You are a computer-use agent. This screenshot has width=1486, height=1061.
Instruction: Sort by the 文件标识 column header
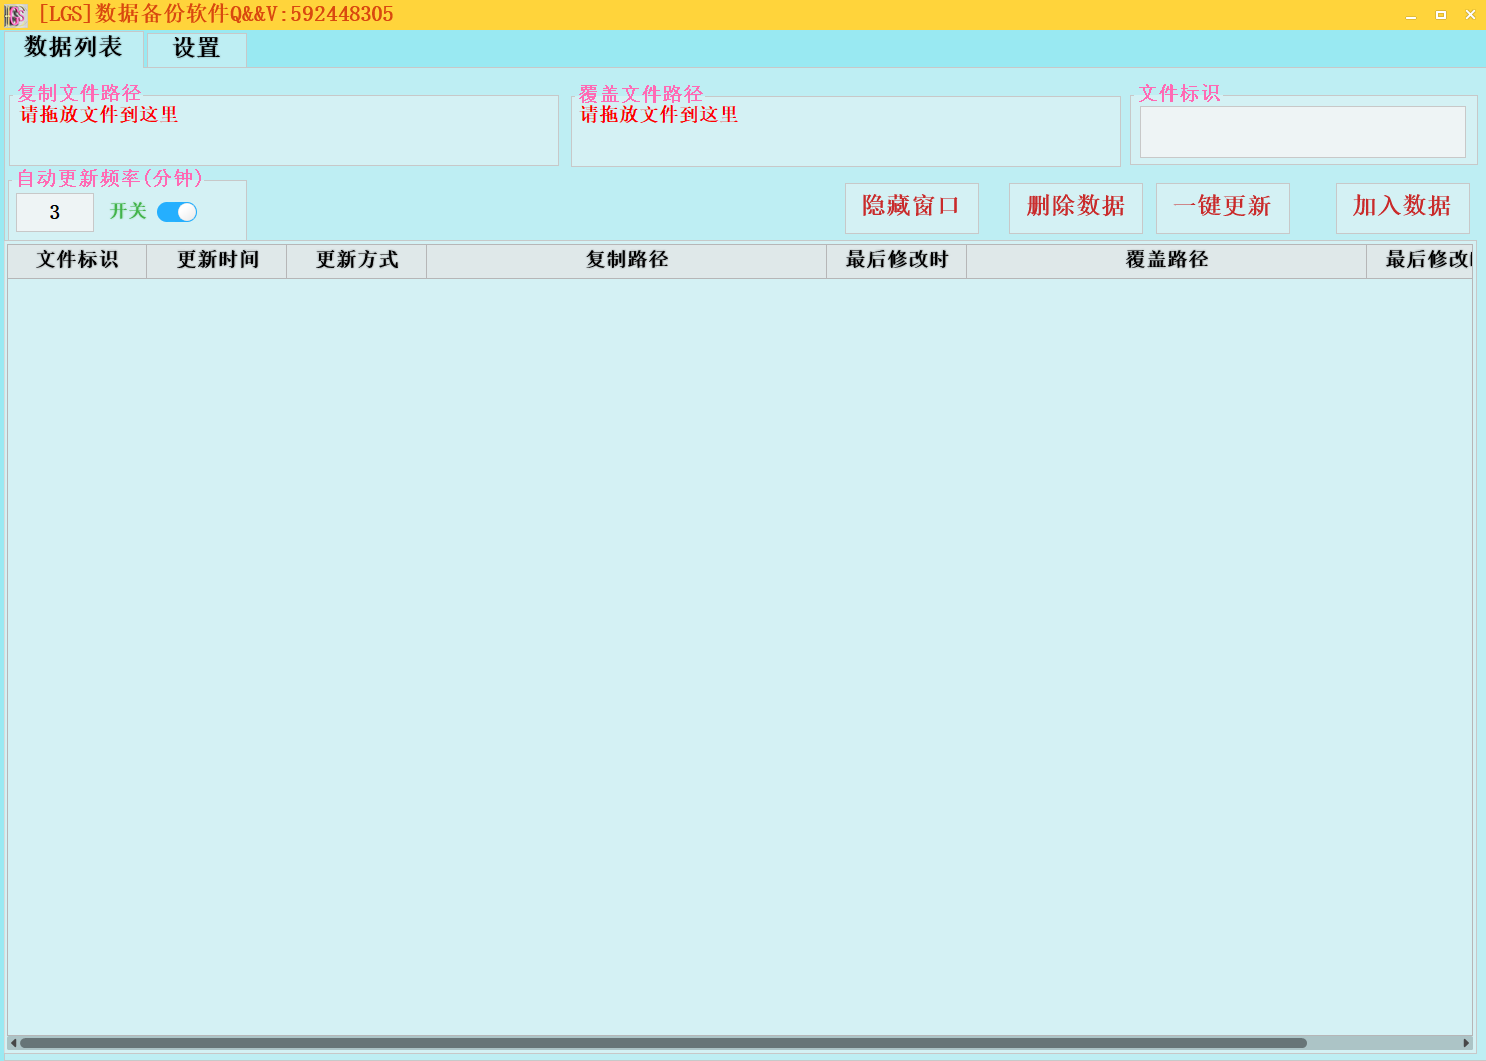click(77, 260)
